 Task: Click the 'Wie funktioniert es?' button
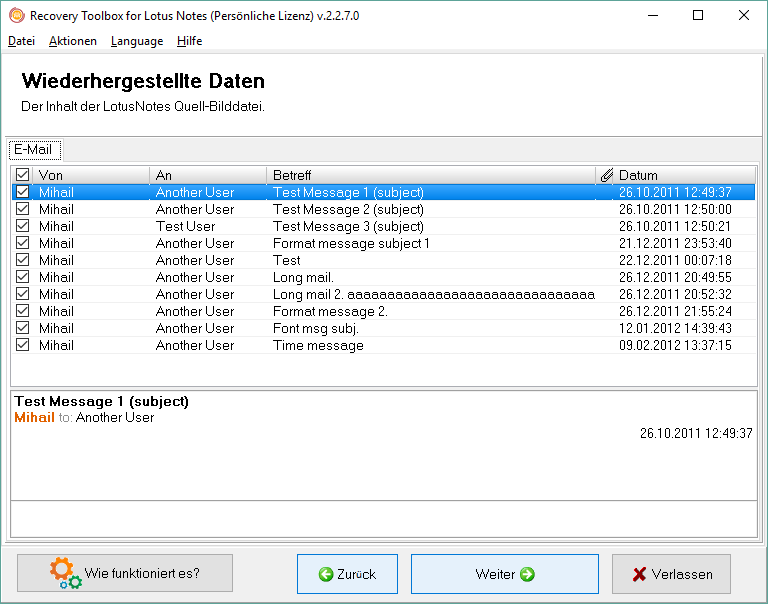coord(125,573)
